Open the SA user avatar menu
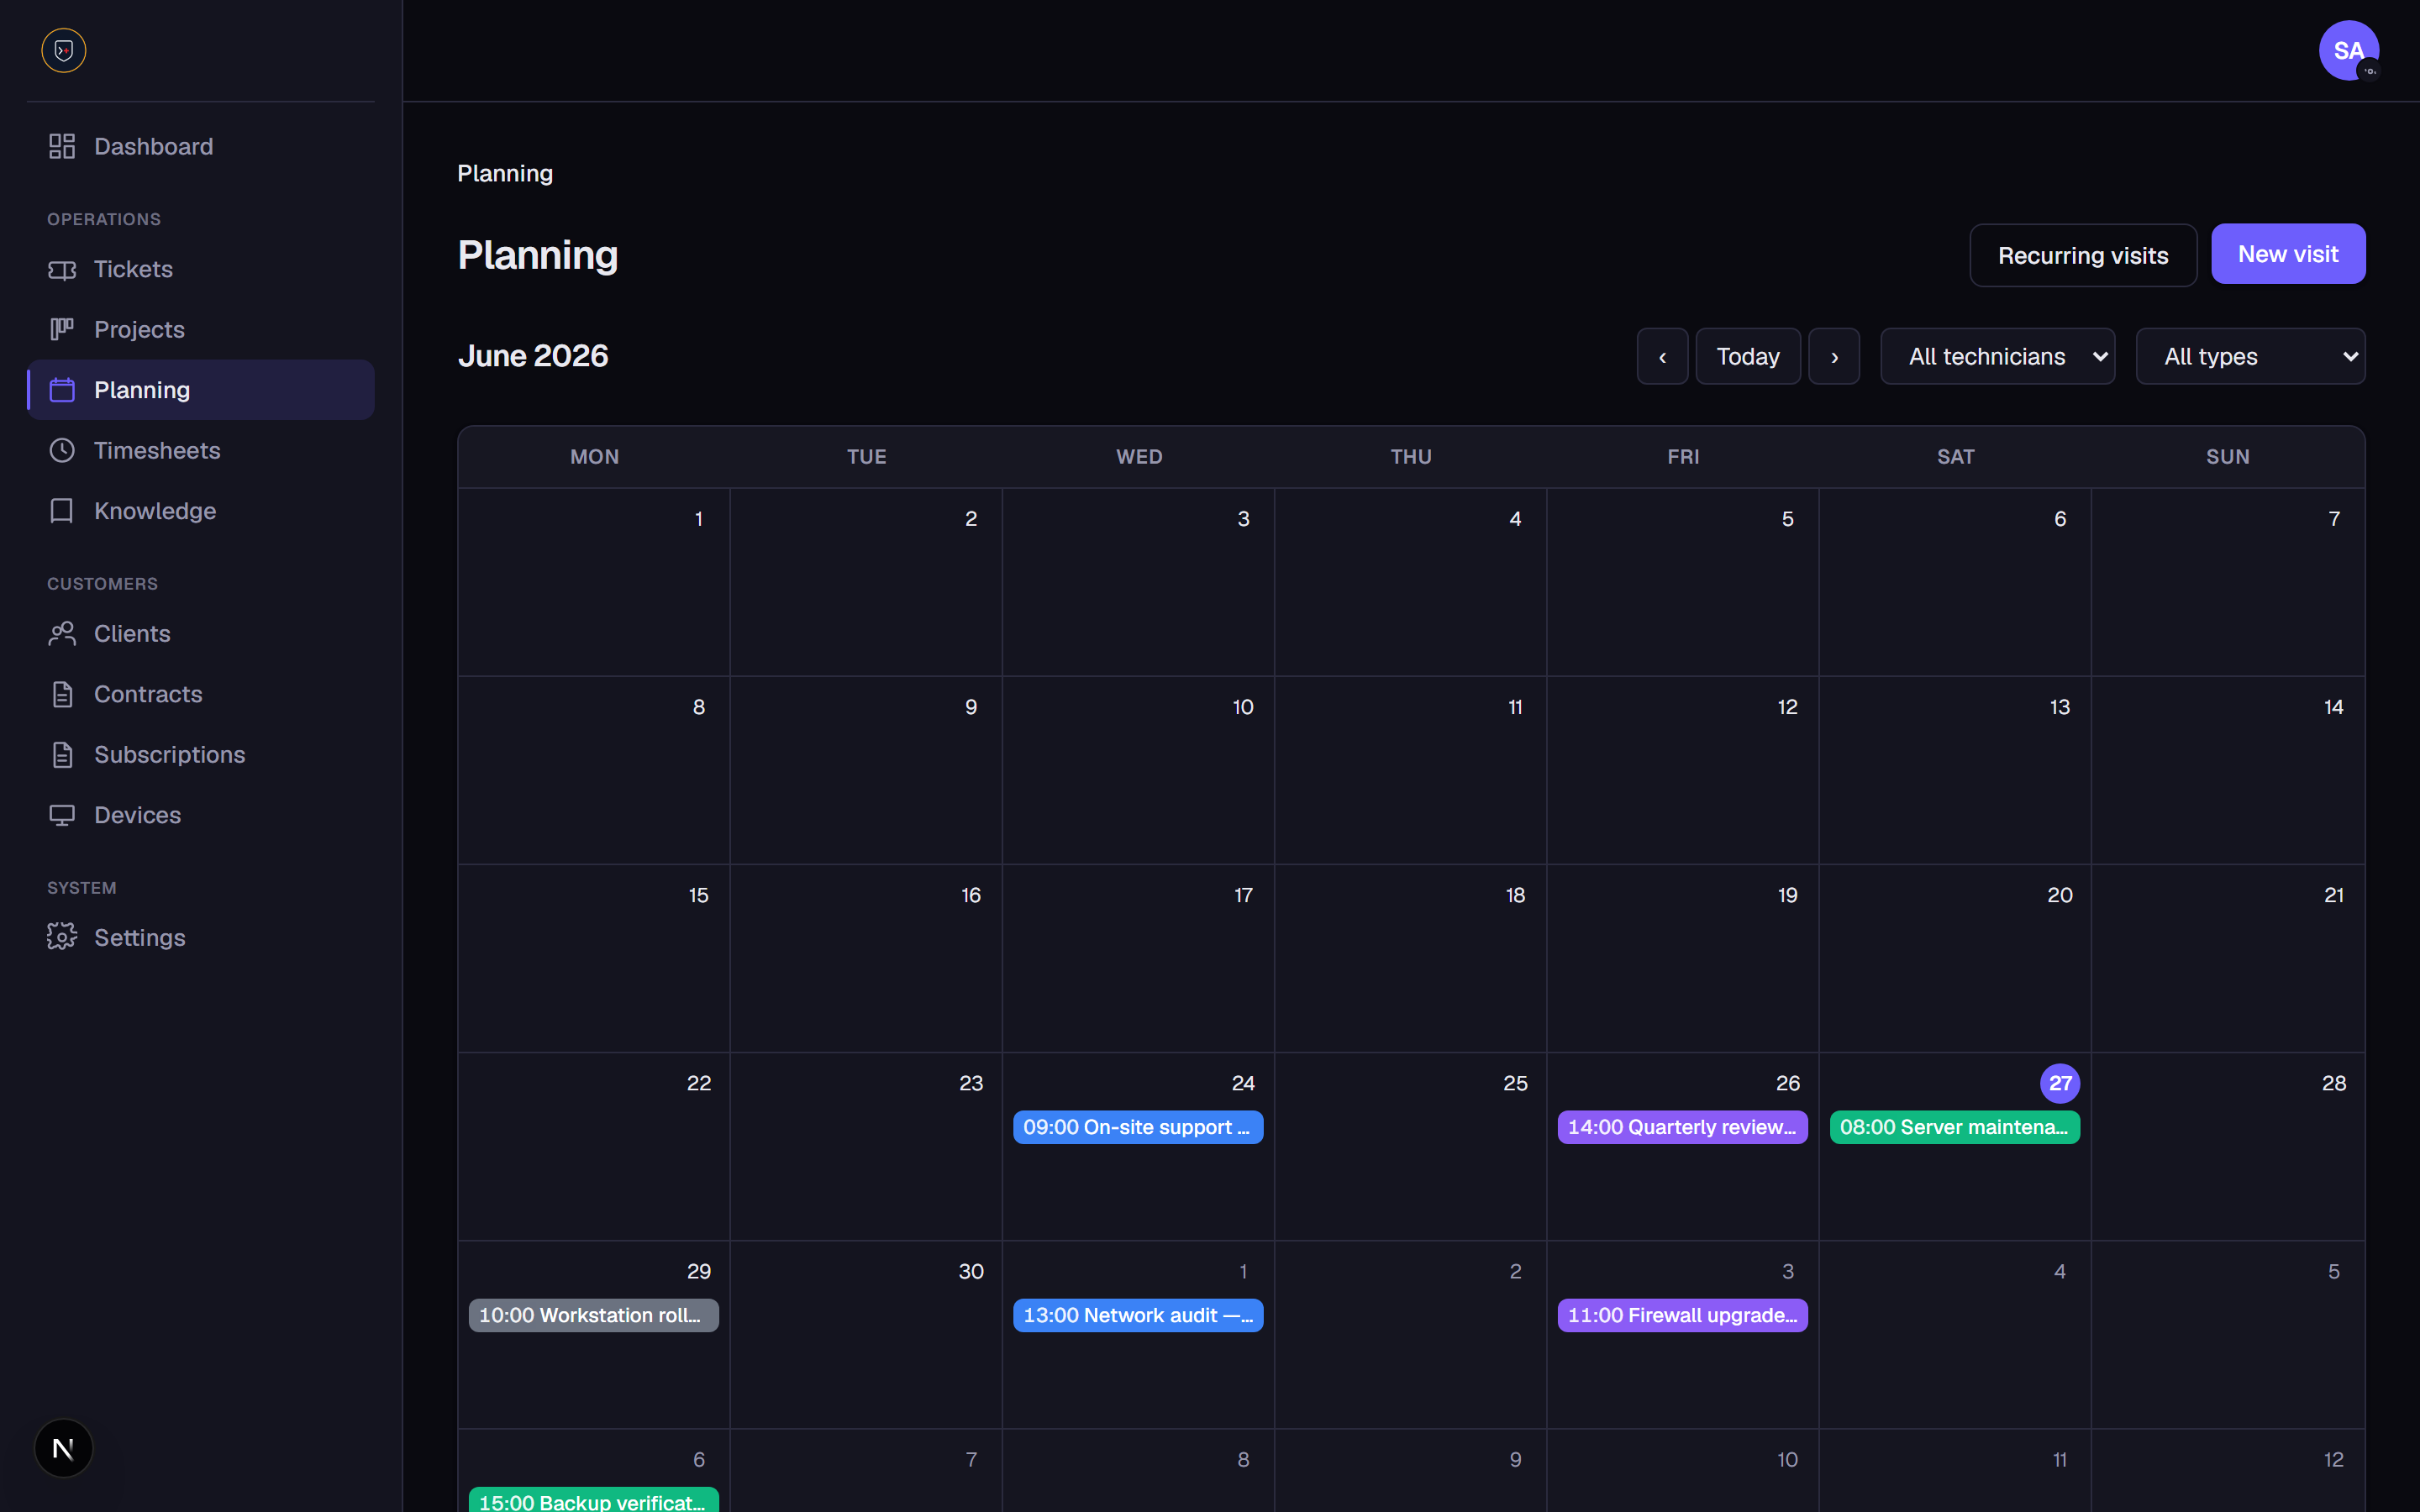 coord(2348,50)
